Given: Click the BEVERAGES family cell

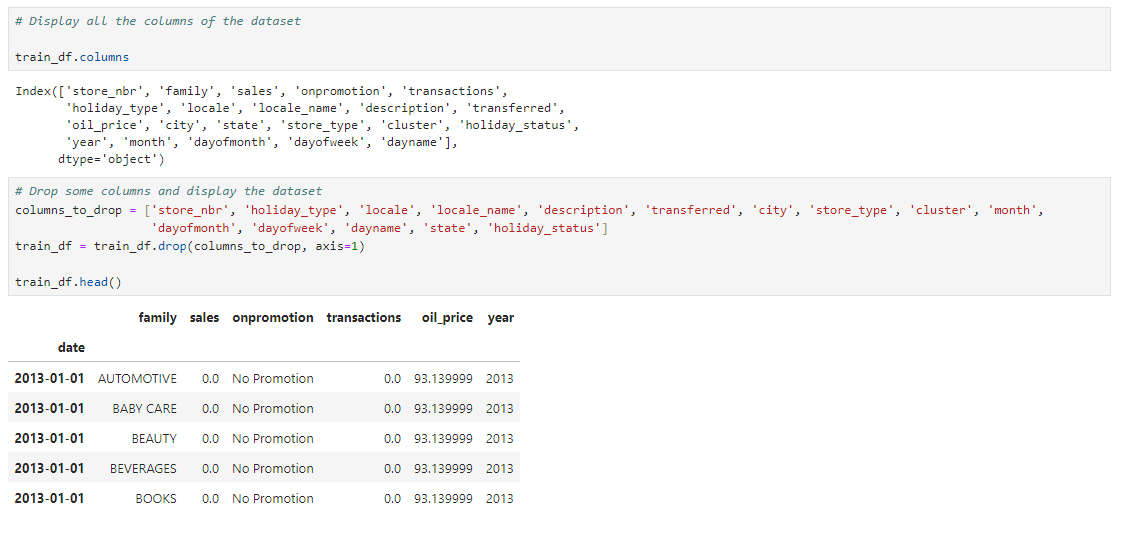Looking at the screenshot, I should (x=143, y=468).
